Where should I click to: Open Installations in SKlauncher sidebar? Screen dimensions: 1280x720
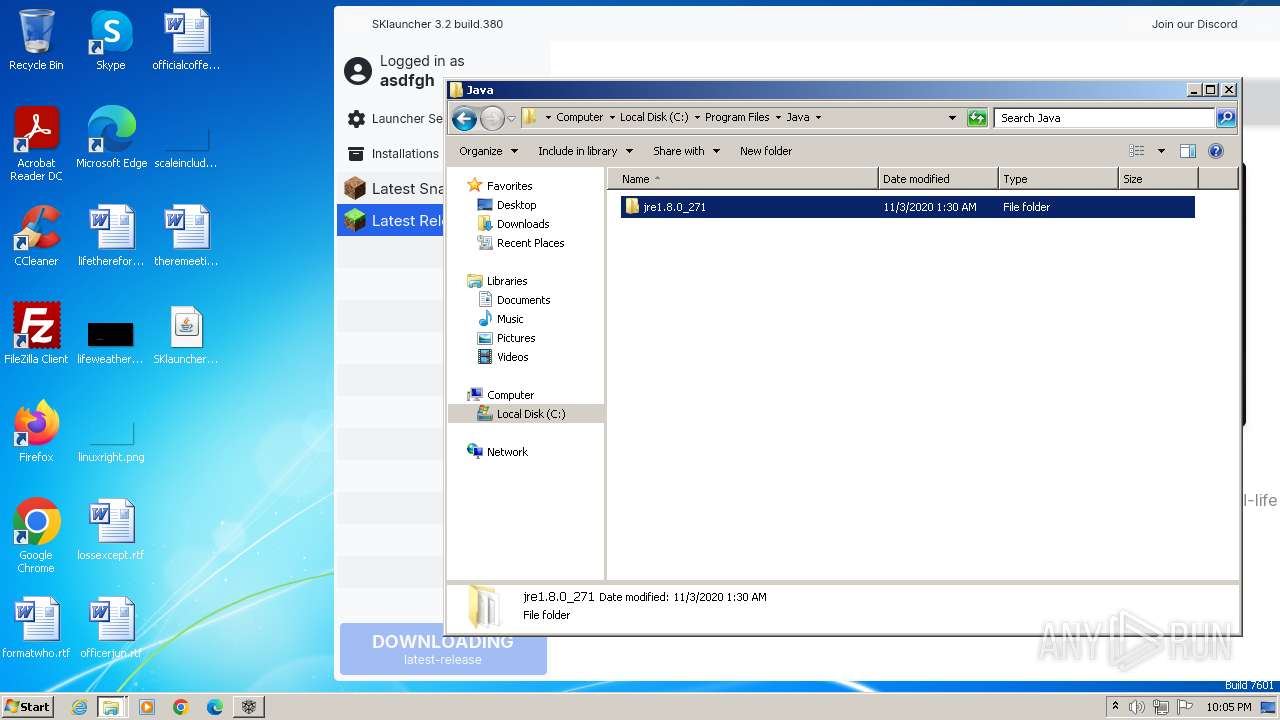pos(393,154)
